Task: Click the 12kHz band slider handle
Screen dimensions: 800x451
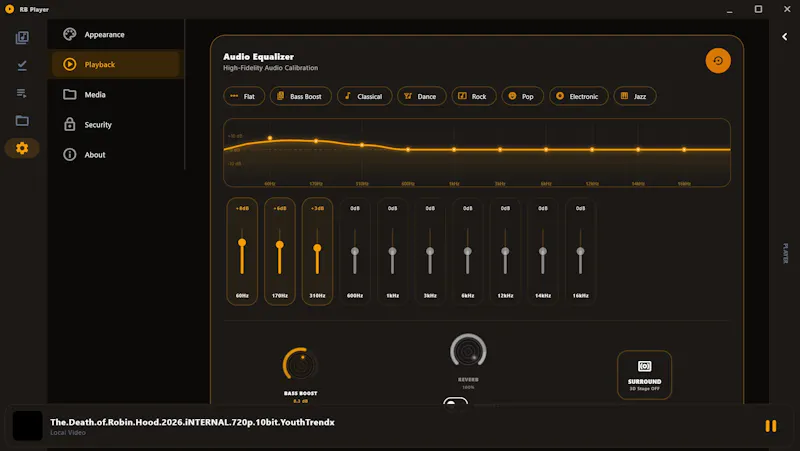Action: (505, 251)
